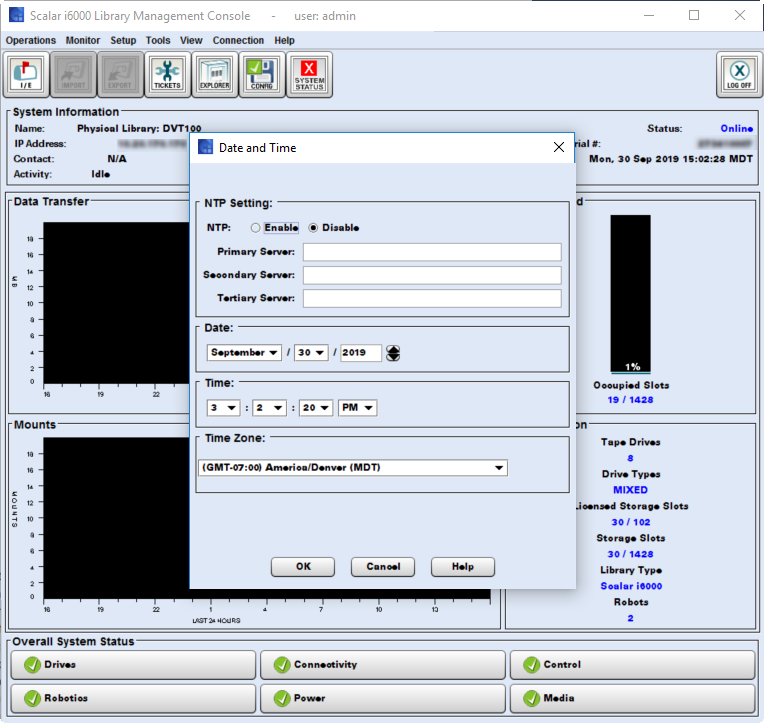The width and height of the screenshot is (764, 723).
Task: Click the Online status text
Action: [x=737, y=128]
